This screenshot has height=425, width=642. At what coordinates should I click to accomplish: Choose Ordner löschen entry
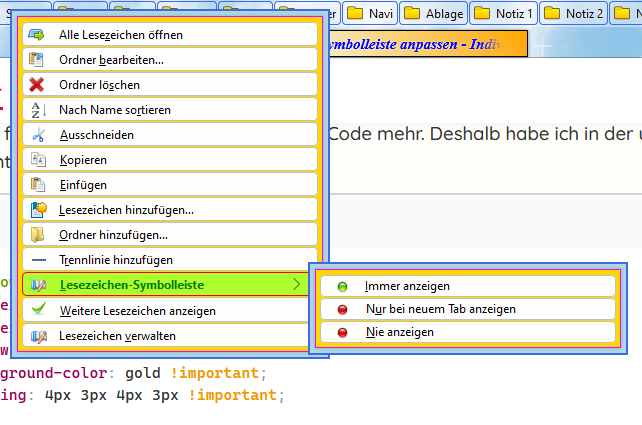coord(170,84)
